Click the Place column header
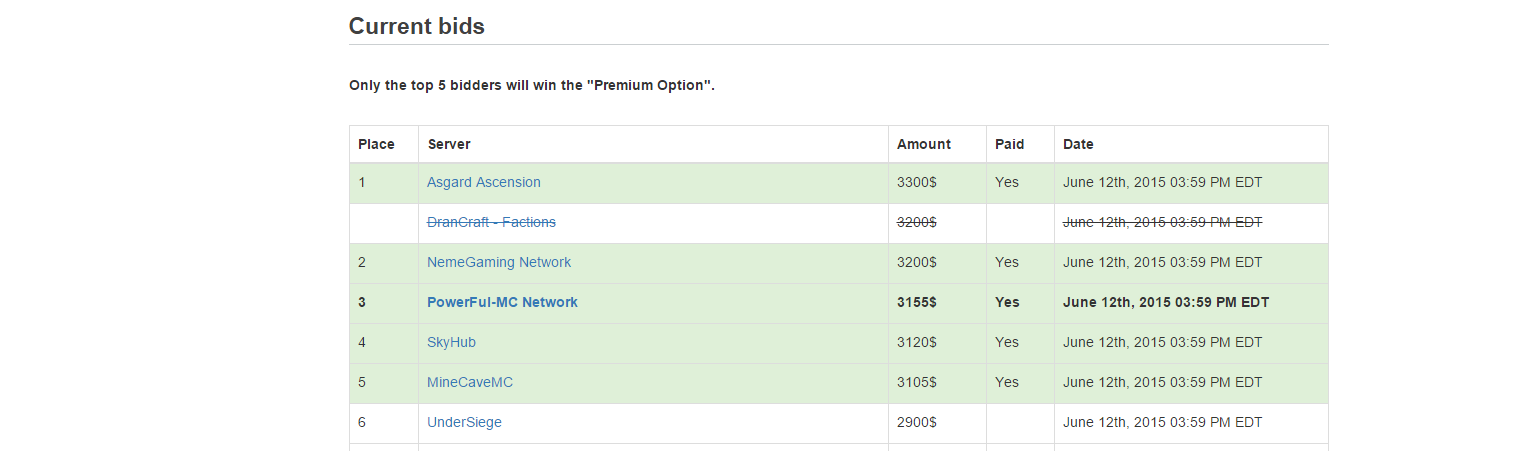The height and width of the screenshot is (451, 1531). [x=376, y=144]
